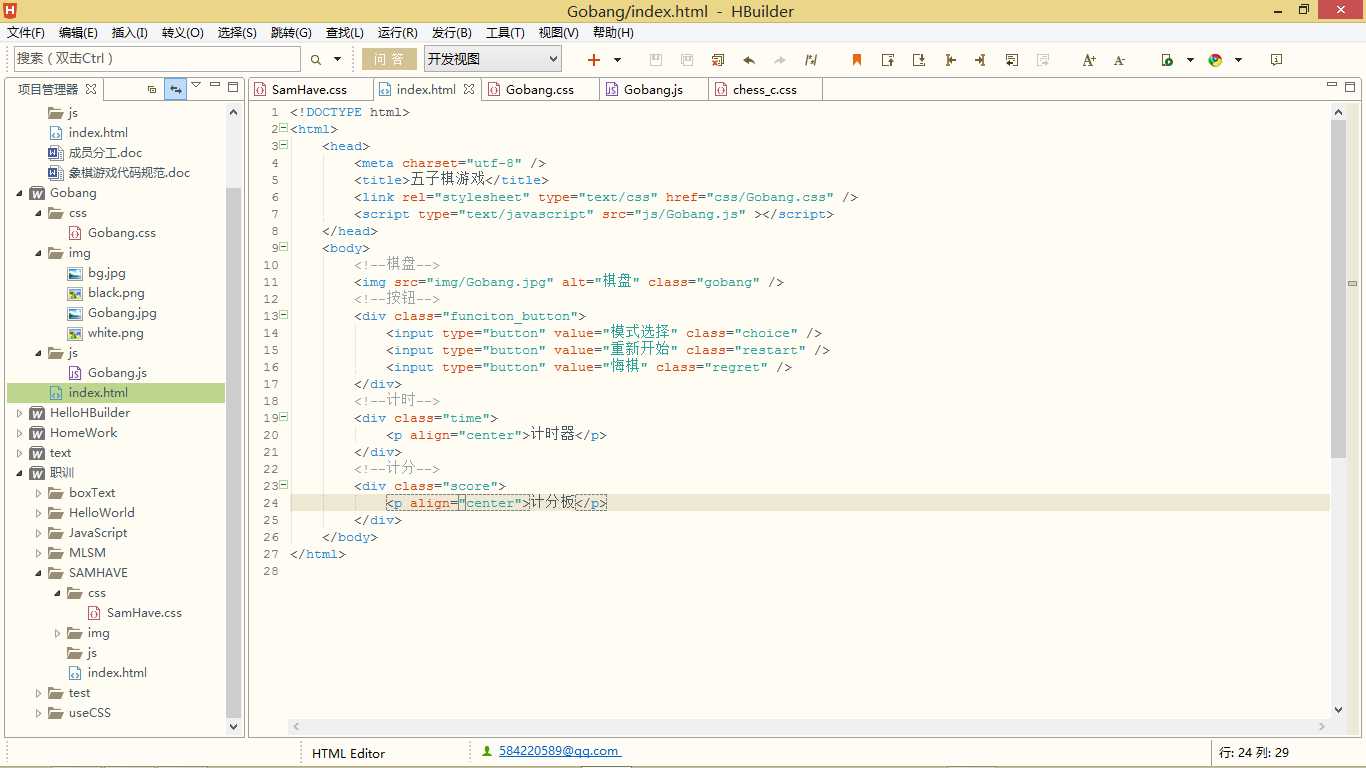Viewport: 1366px width, 768px height.
Task: Click project tree scroll down arrow
Action: [x=234, y=728]
